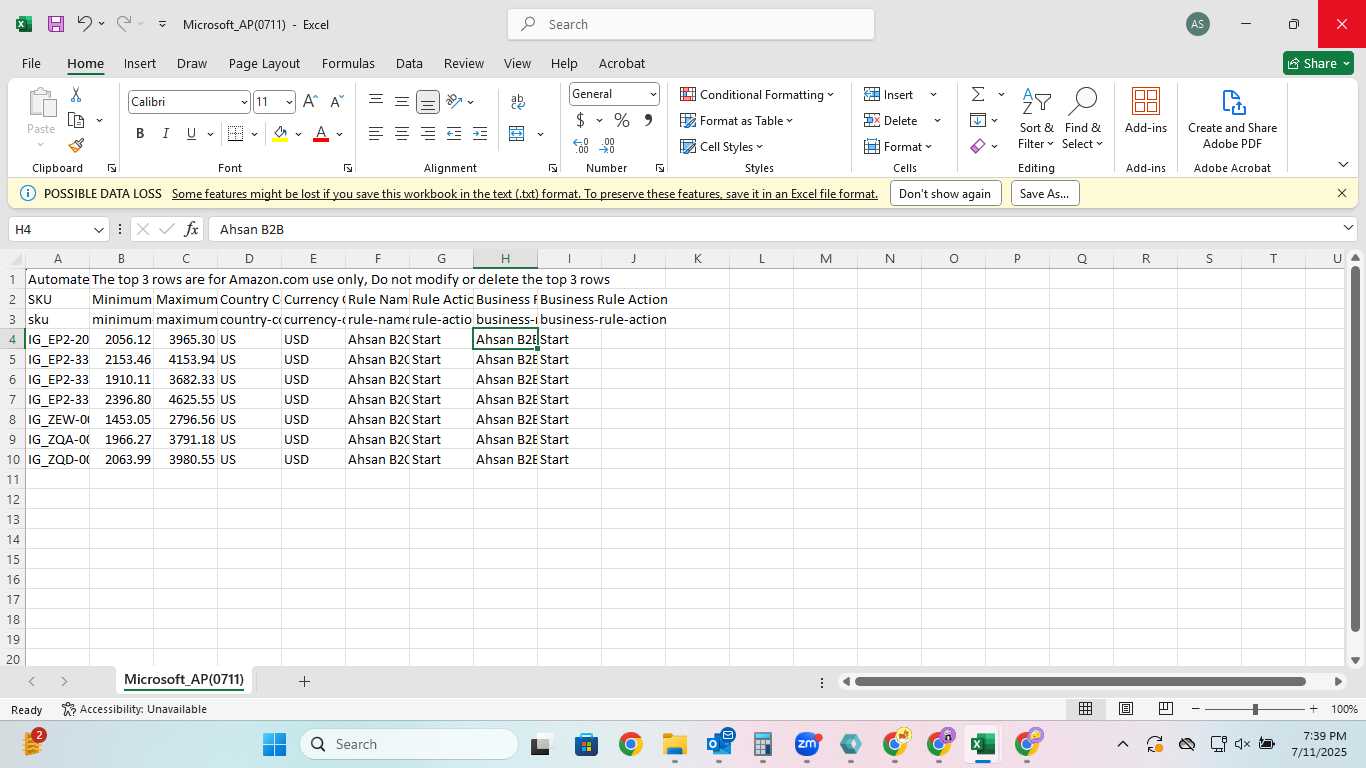Add a new sheet with plus button
This screenshot has height=768, width=1366.
304,681
